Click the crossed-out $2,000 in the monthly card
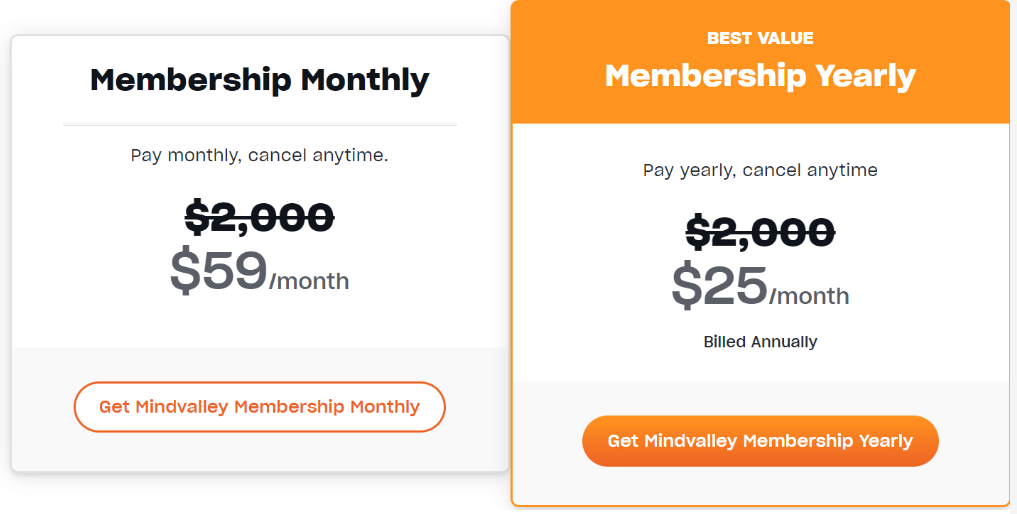Image resolution: width=1017 pixels, height=514 pixels. pyautogui.click(x=259, y=217)
